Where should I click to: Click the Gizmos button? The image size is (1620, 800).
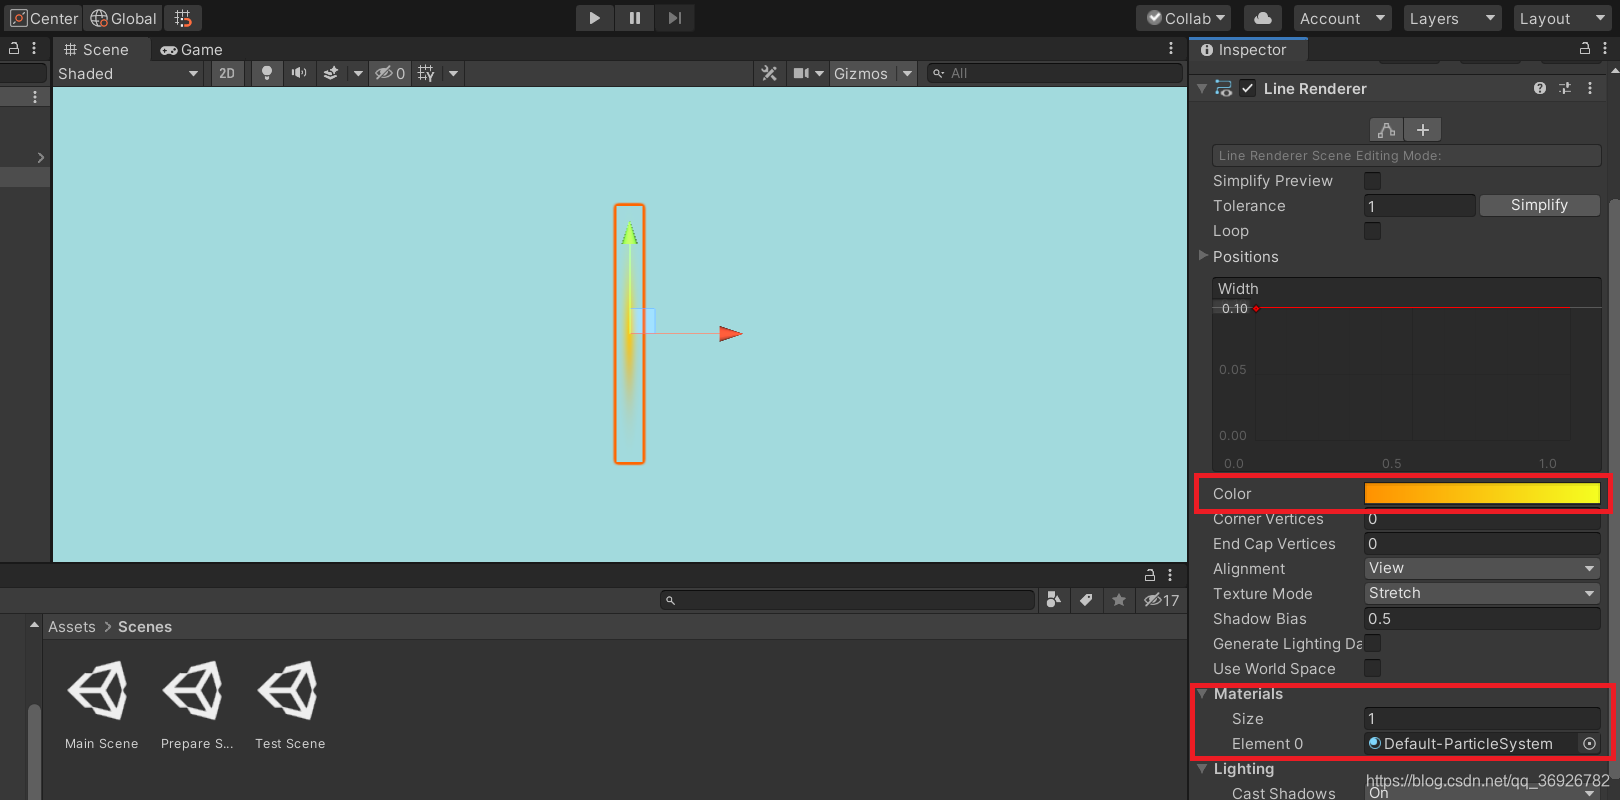[861, 73]
